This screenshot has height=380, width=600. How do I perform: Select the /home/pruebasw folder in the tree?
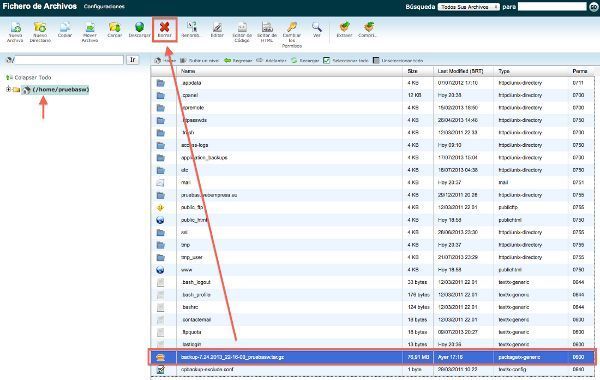coord(60,90)
